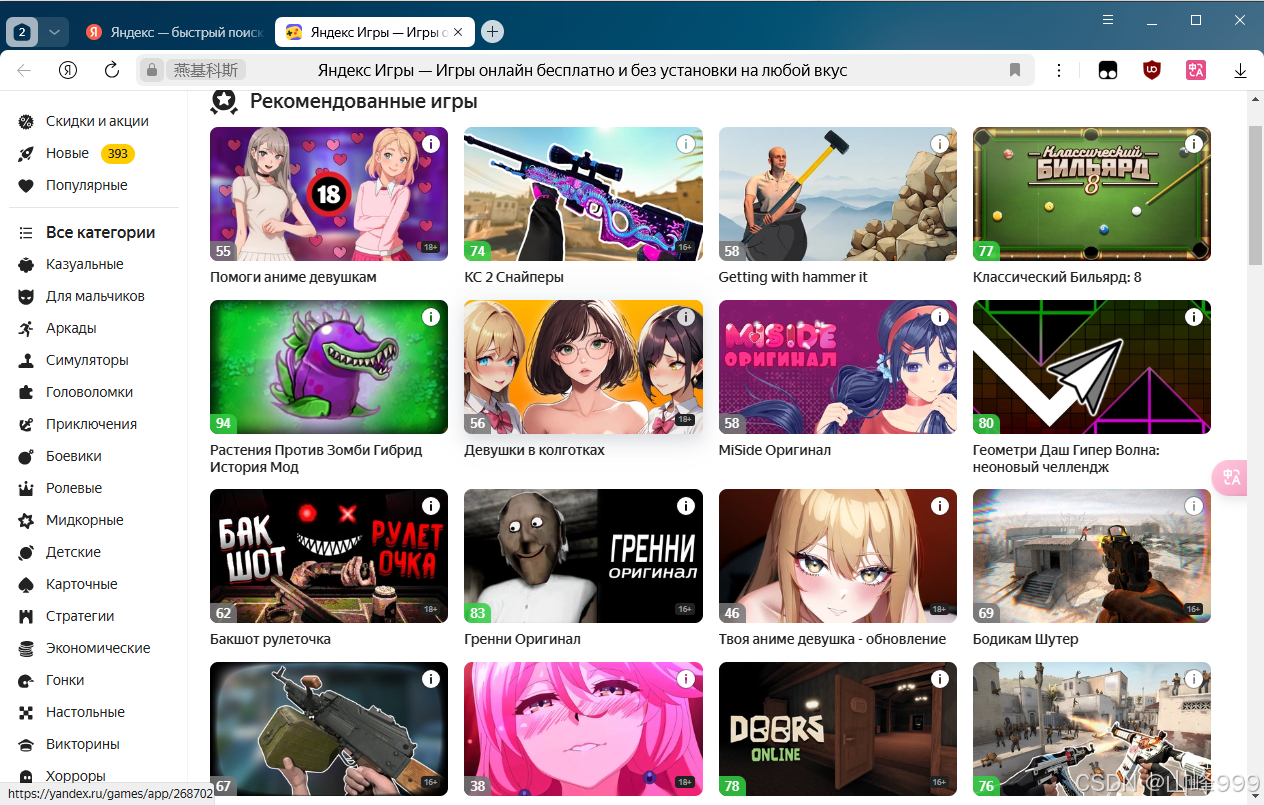Show info for Классический Бильярд: 8

1194,144
